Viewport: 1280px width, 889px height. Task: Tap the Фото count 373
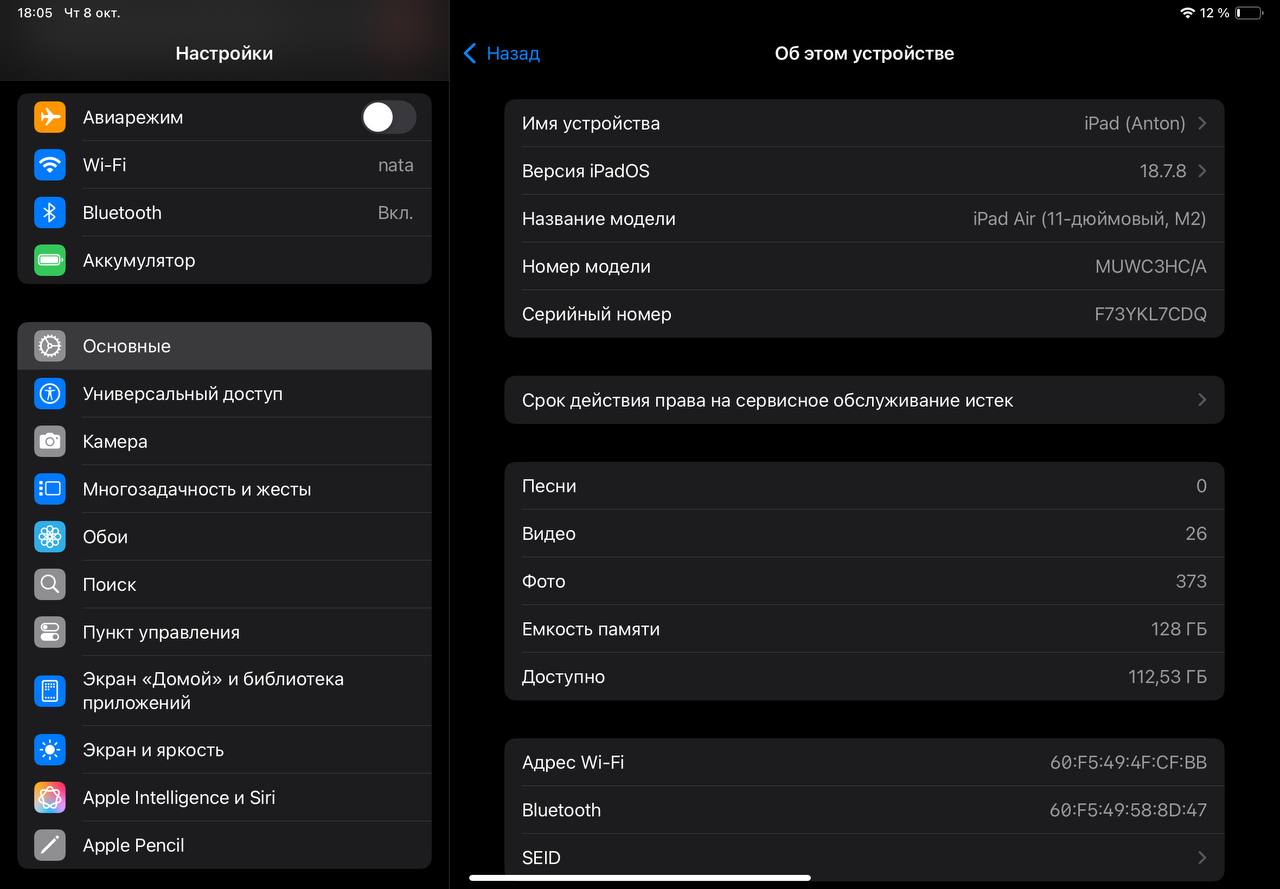[1191, 581]
